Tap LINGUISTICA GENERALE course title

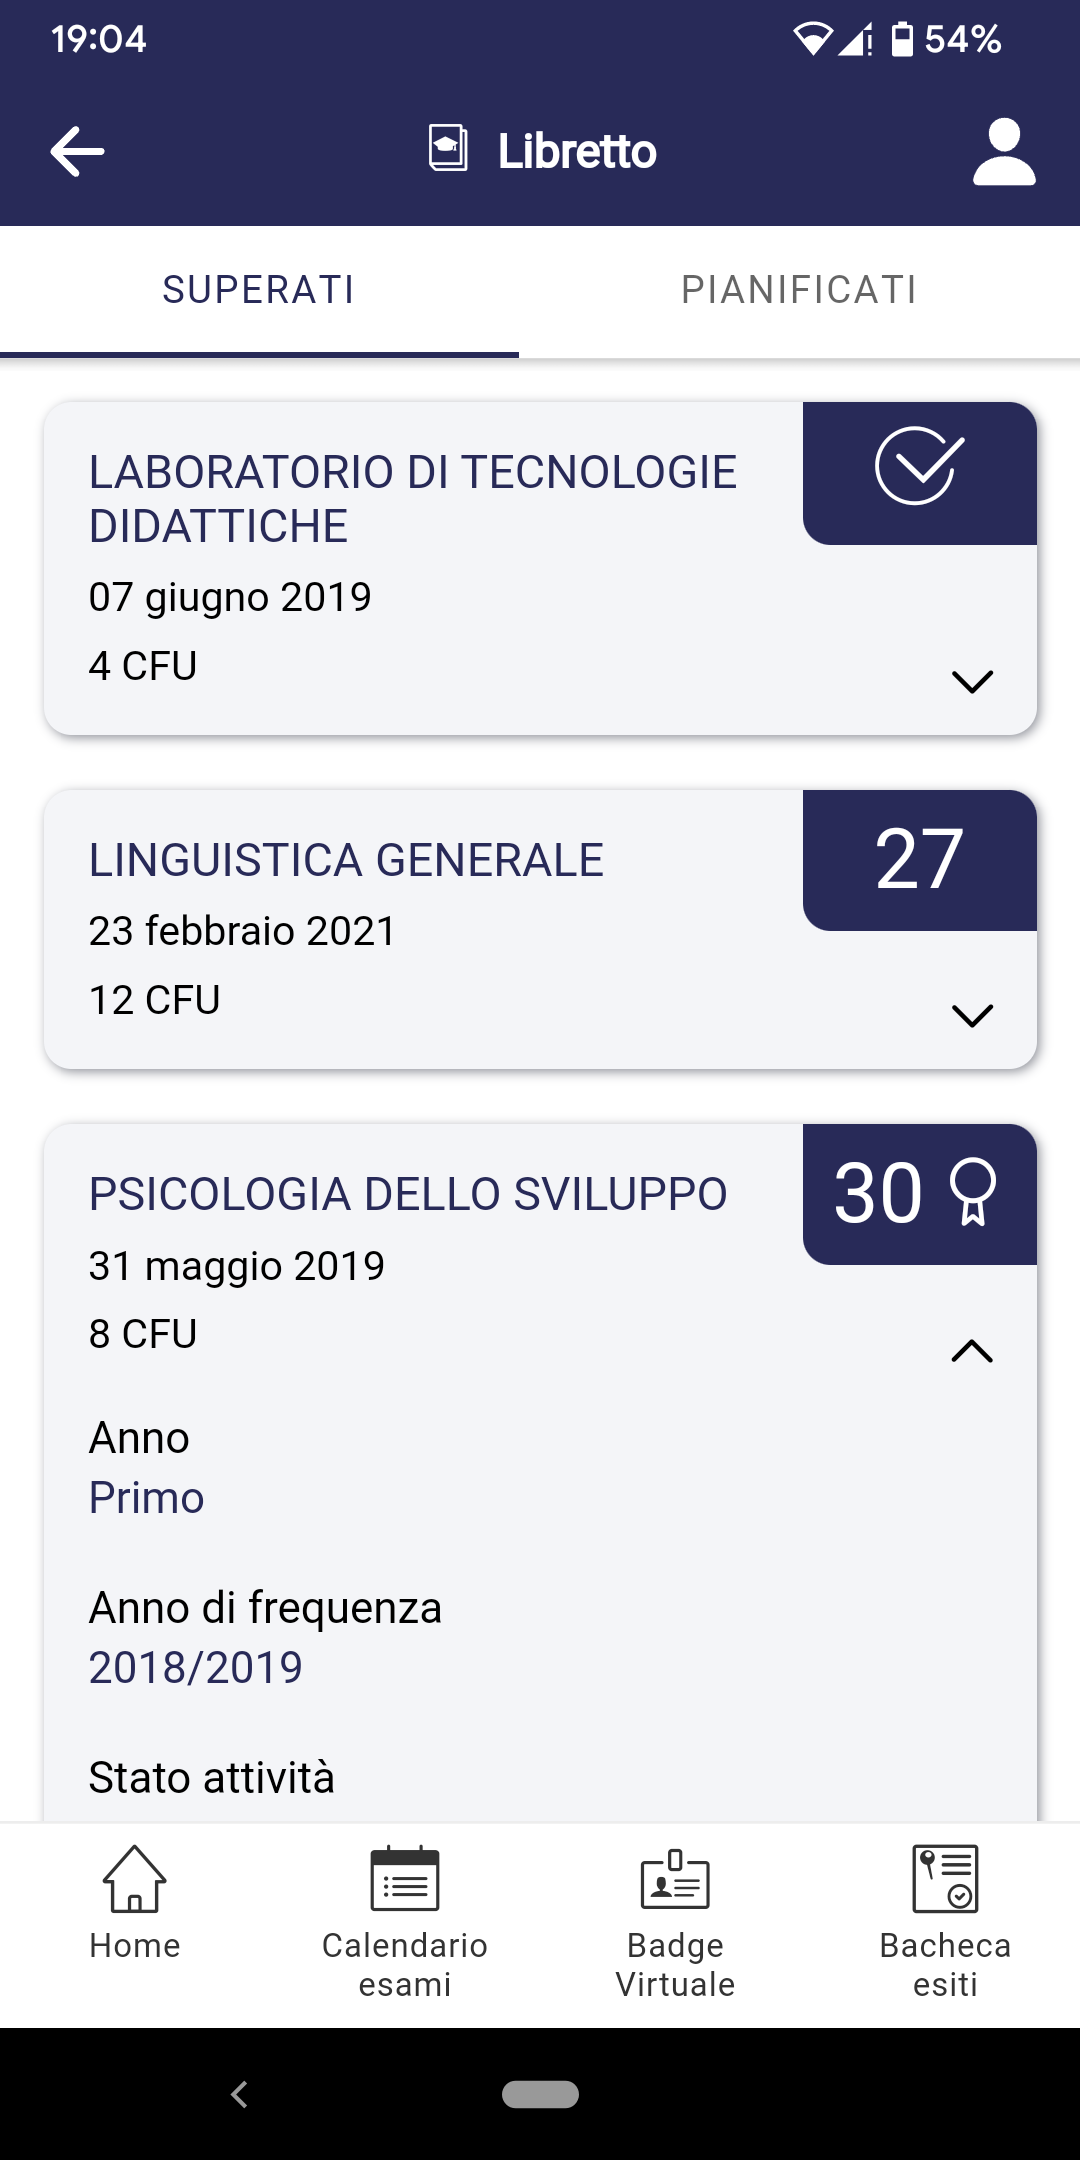[346, 860]
